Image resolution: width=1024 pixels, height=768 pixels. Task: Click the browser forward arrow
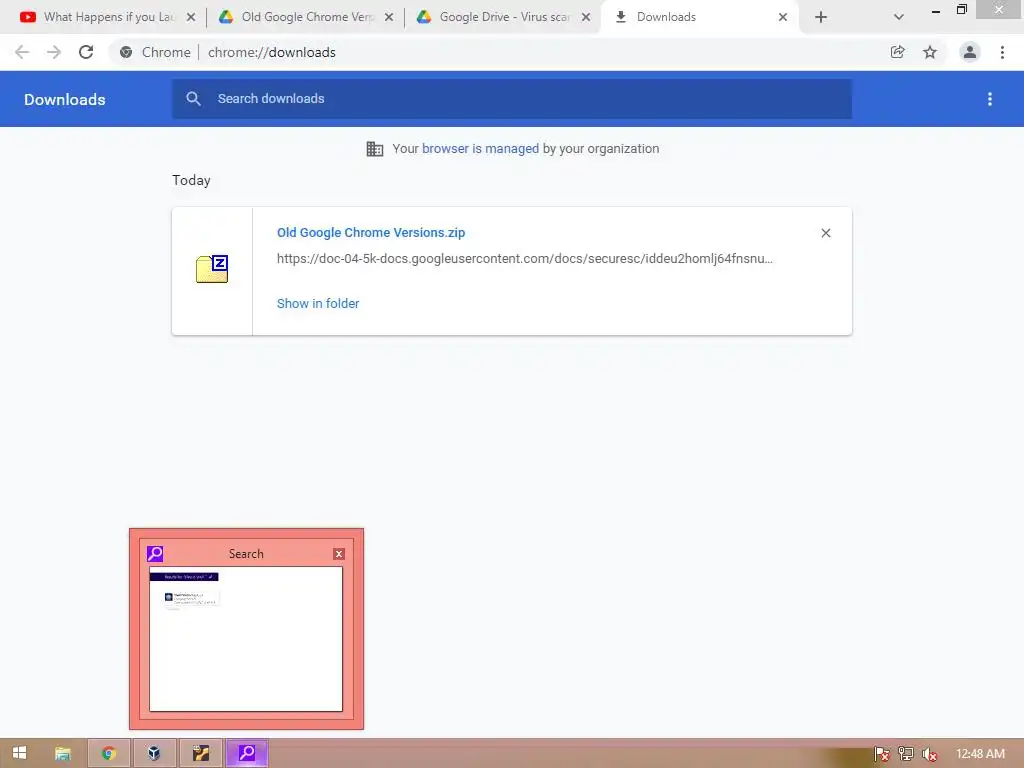click(x=54, y=52)
